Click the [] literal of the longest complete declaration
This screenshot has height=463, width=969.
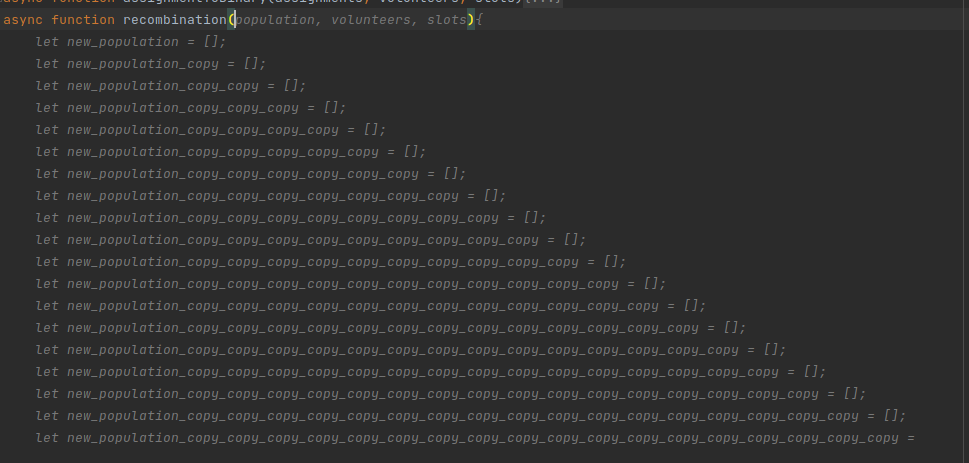[x=891, y=416]
